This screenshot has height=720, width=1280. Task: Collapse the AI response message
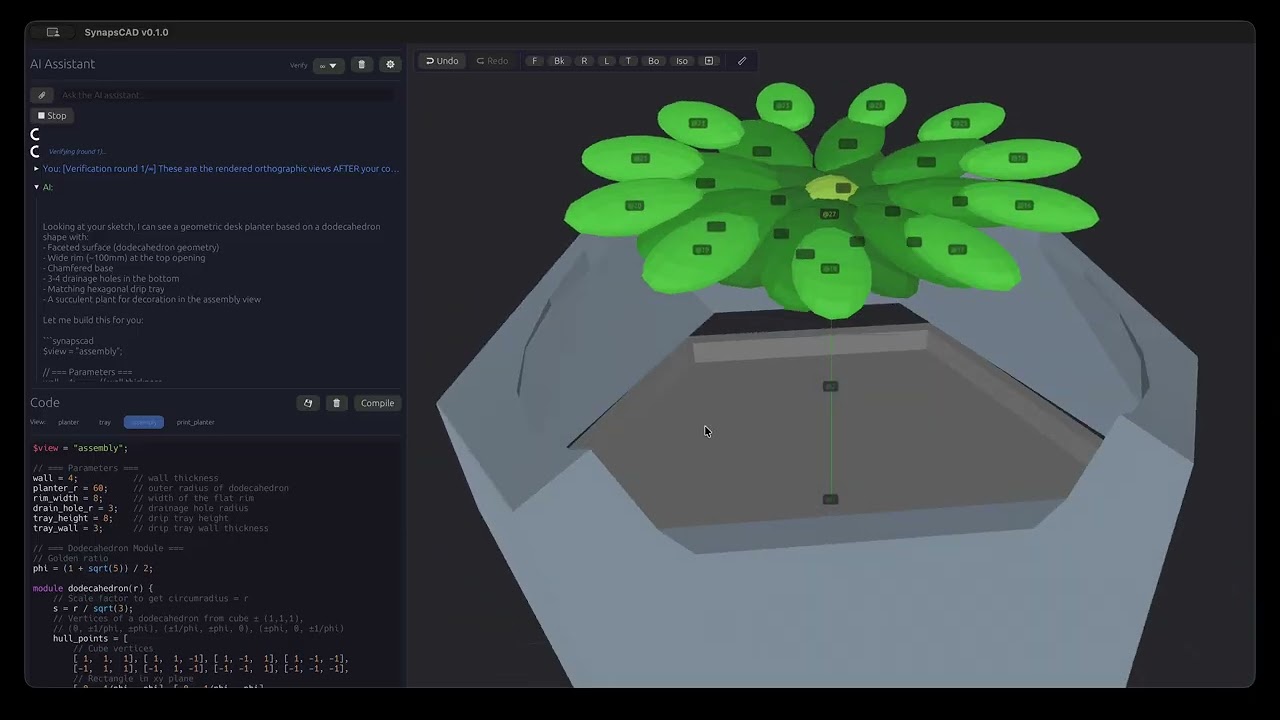point(37,187)
